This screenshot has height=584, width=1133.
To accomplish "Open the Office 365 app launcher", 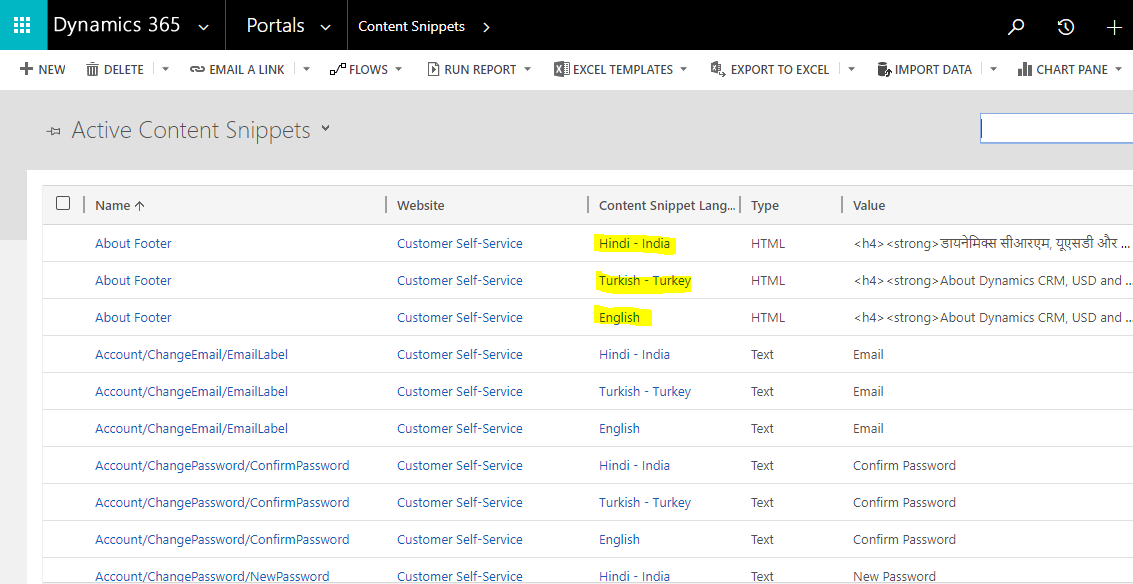I will coord(21,25).
